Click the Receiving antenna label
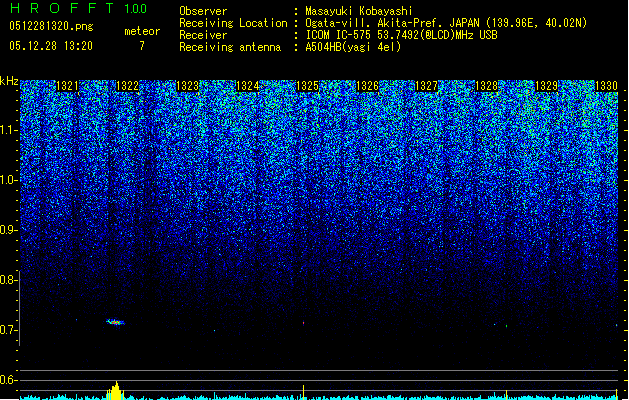This screenshot has height=400, width=629. [x=230, y=47]
